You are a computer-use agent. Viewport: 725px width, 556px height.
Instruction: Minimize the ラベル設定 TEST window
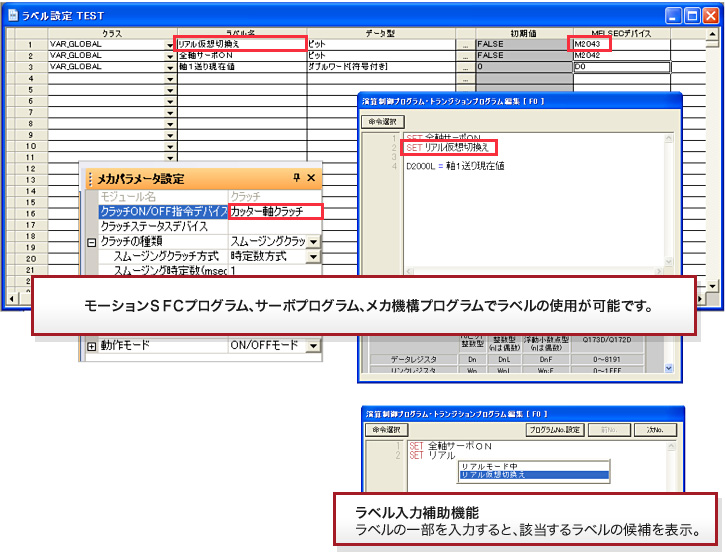click(x=656, y=15)
